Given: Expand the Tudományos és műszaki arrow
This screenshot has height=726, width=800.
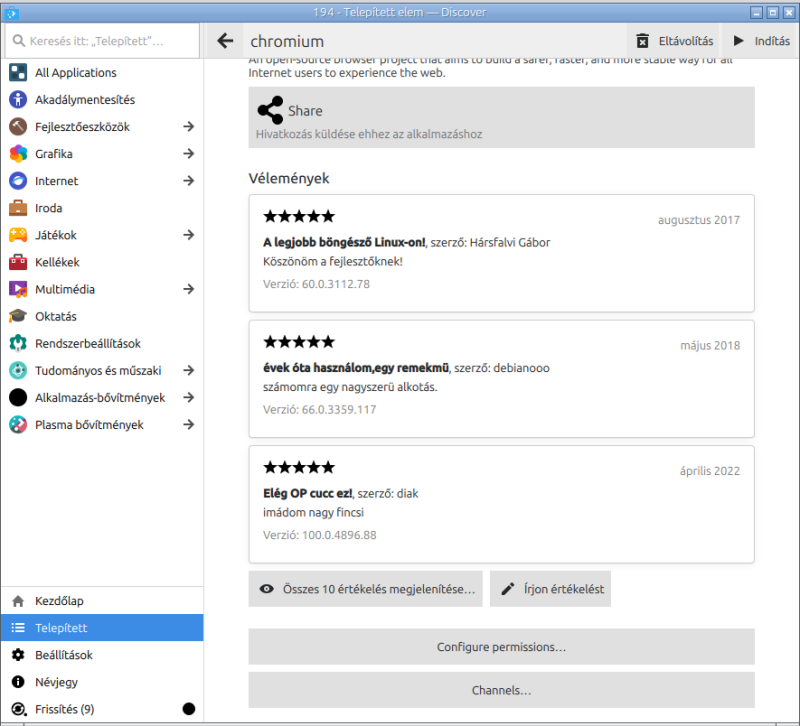Looking at the screenshot, I should click(189, 370).
